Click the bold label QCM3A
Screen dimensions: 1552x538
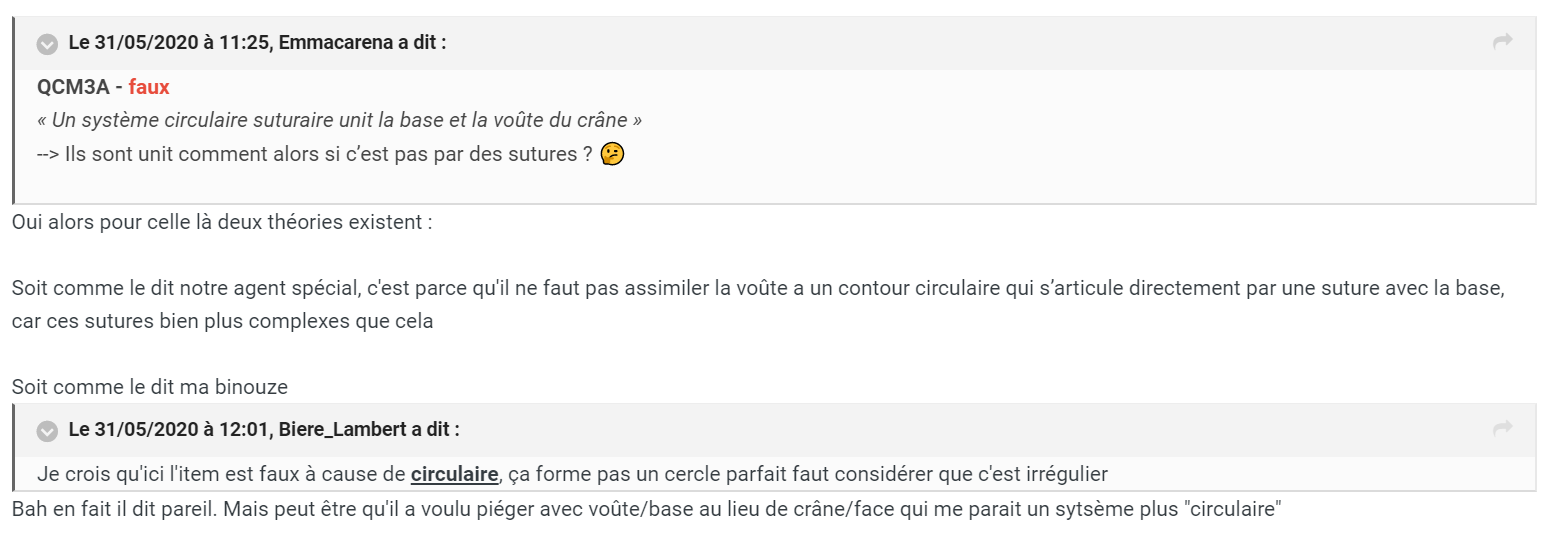coord(74,88)
